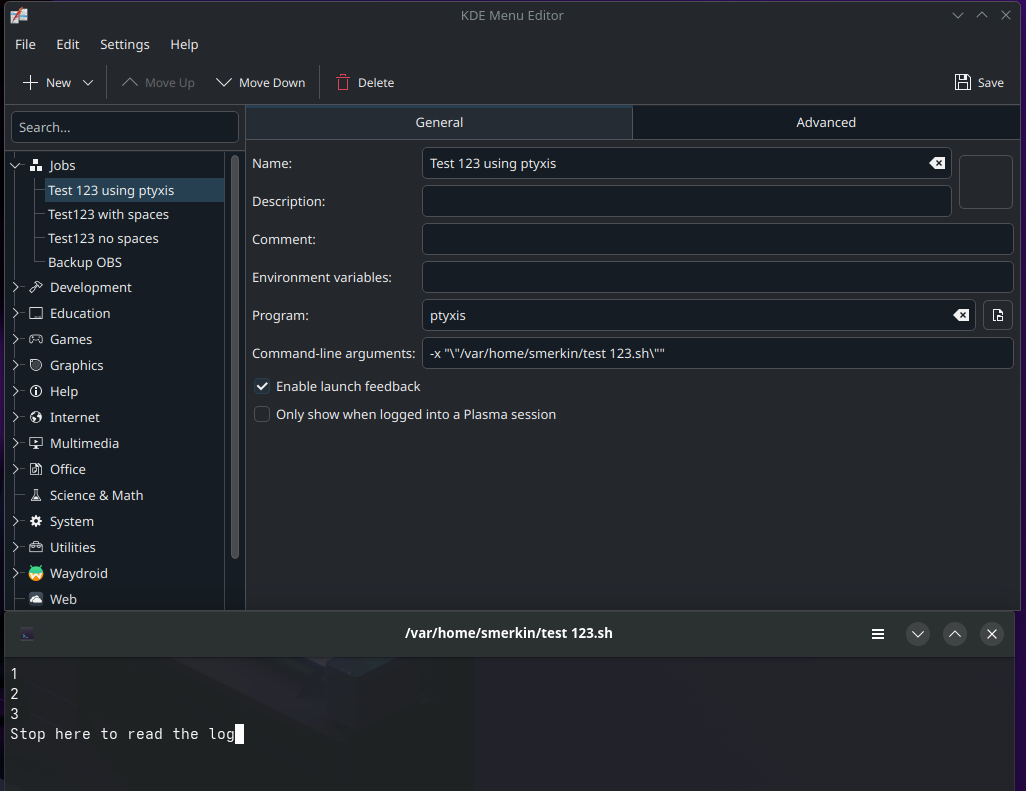Select the Backup OBS entry
Viewport: 1026px width, 791px height.
coord(86,262)
